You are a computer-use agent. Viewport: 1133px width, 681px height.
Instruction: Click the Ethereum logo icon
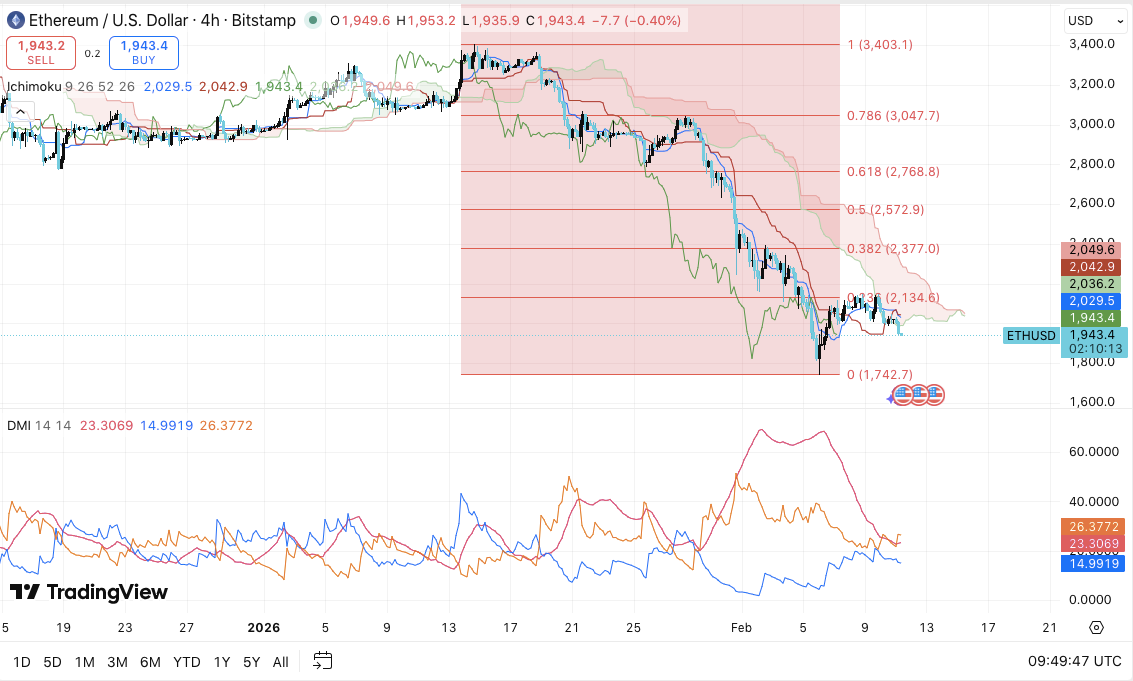click(x=15, y=20)
